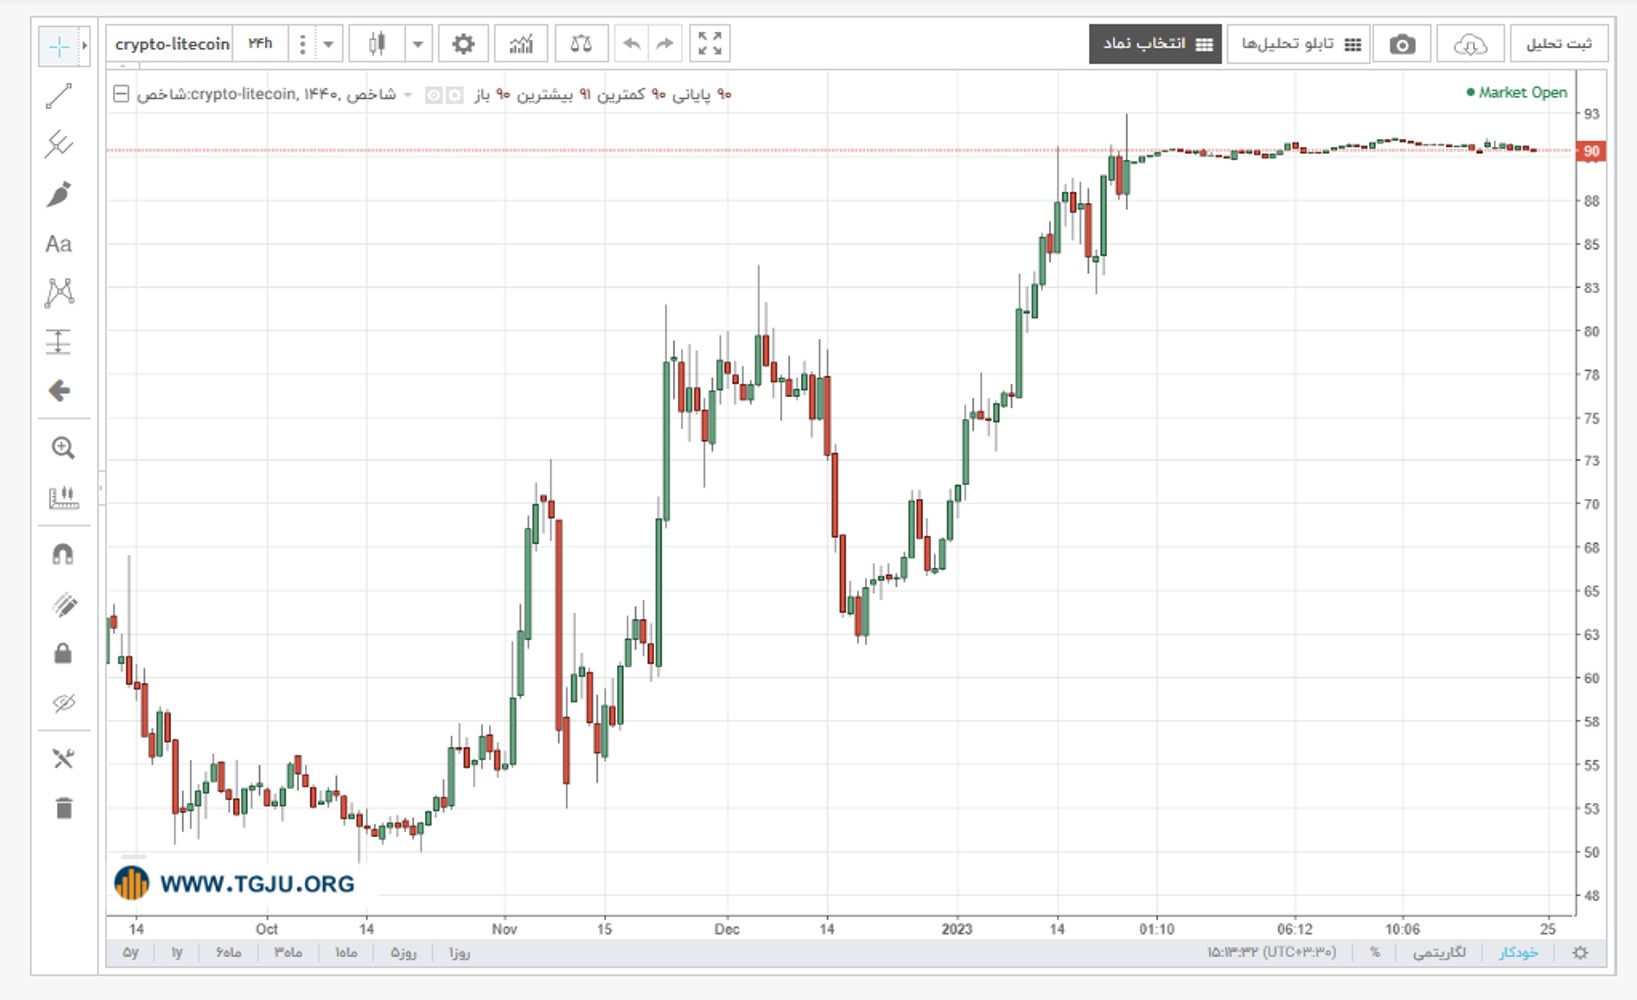Toggle the percent scale option
Screen dimensions: 1637x1000
click(x=1375, y=952)
